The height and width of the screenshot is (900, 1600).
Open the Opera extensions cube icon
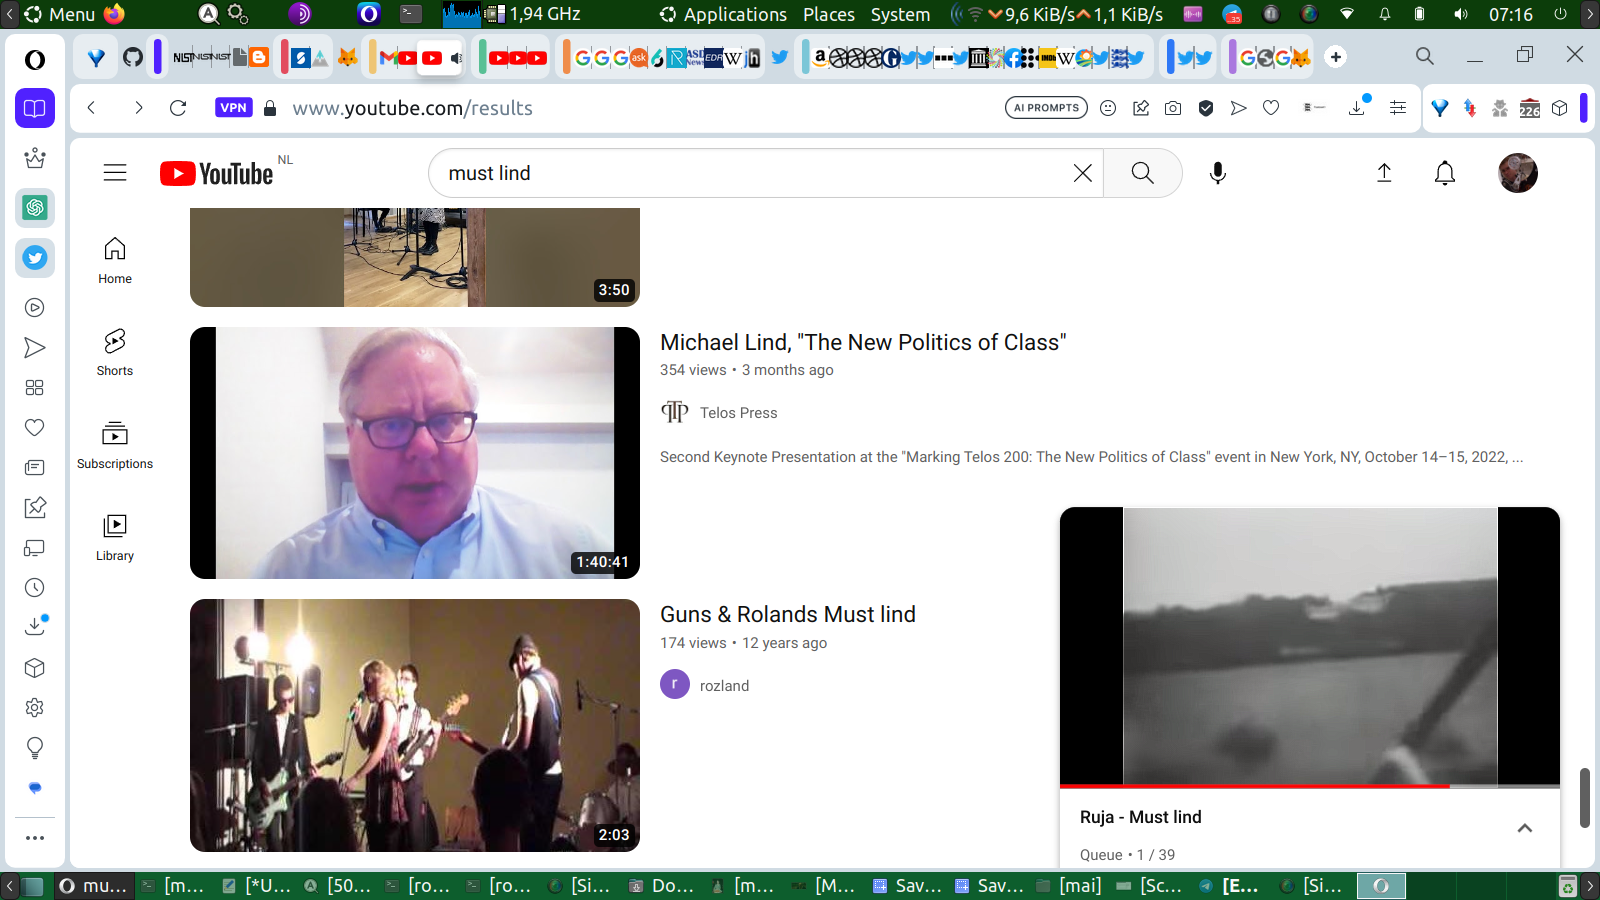click(1560, 108)
